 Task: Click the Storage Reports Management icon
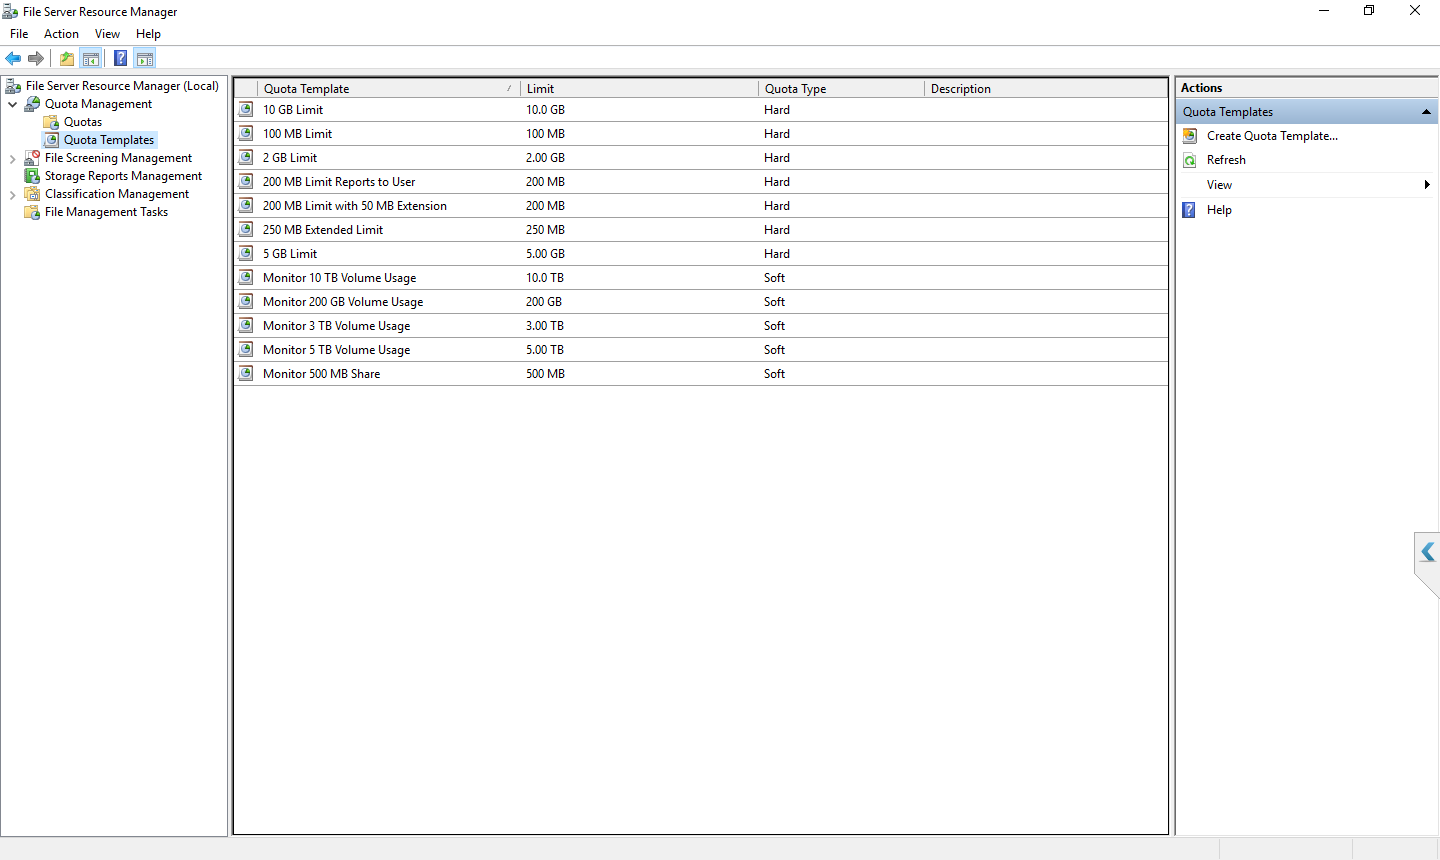pos(32,176)
